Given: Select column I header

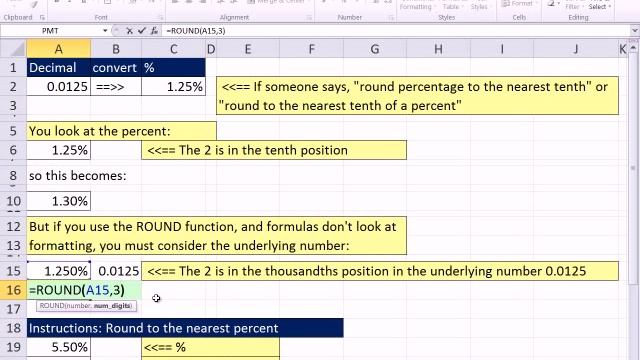Looking at the screenshot, I should [502, 49].
